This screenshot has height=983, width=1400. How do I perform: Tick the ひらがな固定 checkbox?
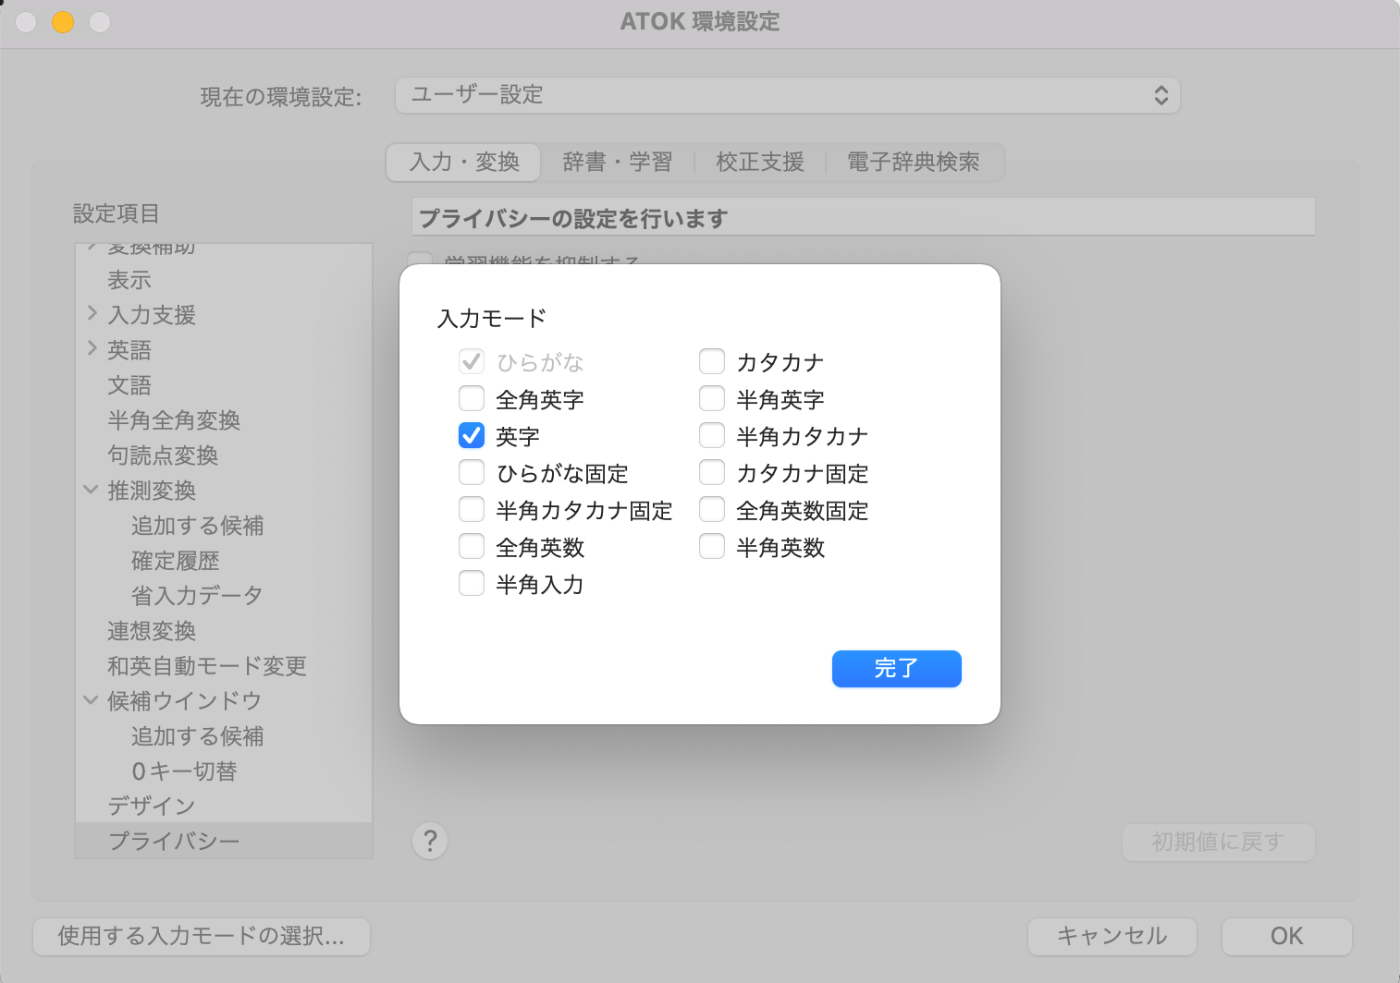pyautogui.click(x=472, y=472)
